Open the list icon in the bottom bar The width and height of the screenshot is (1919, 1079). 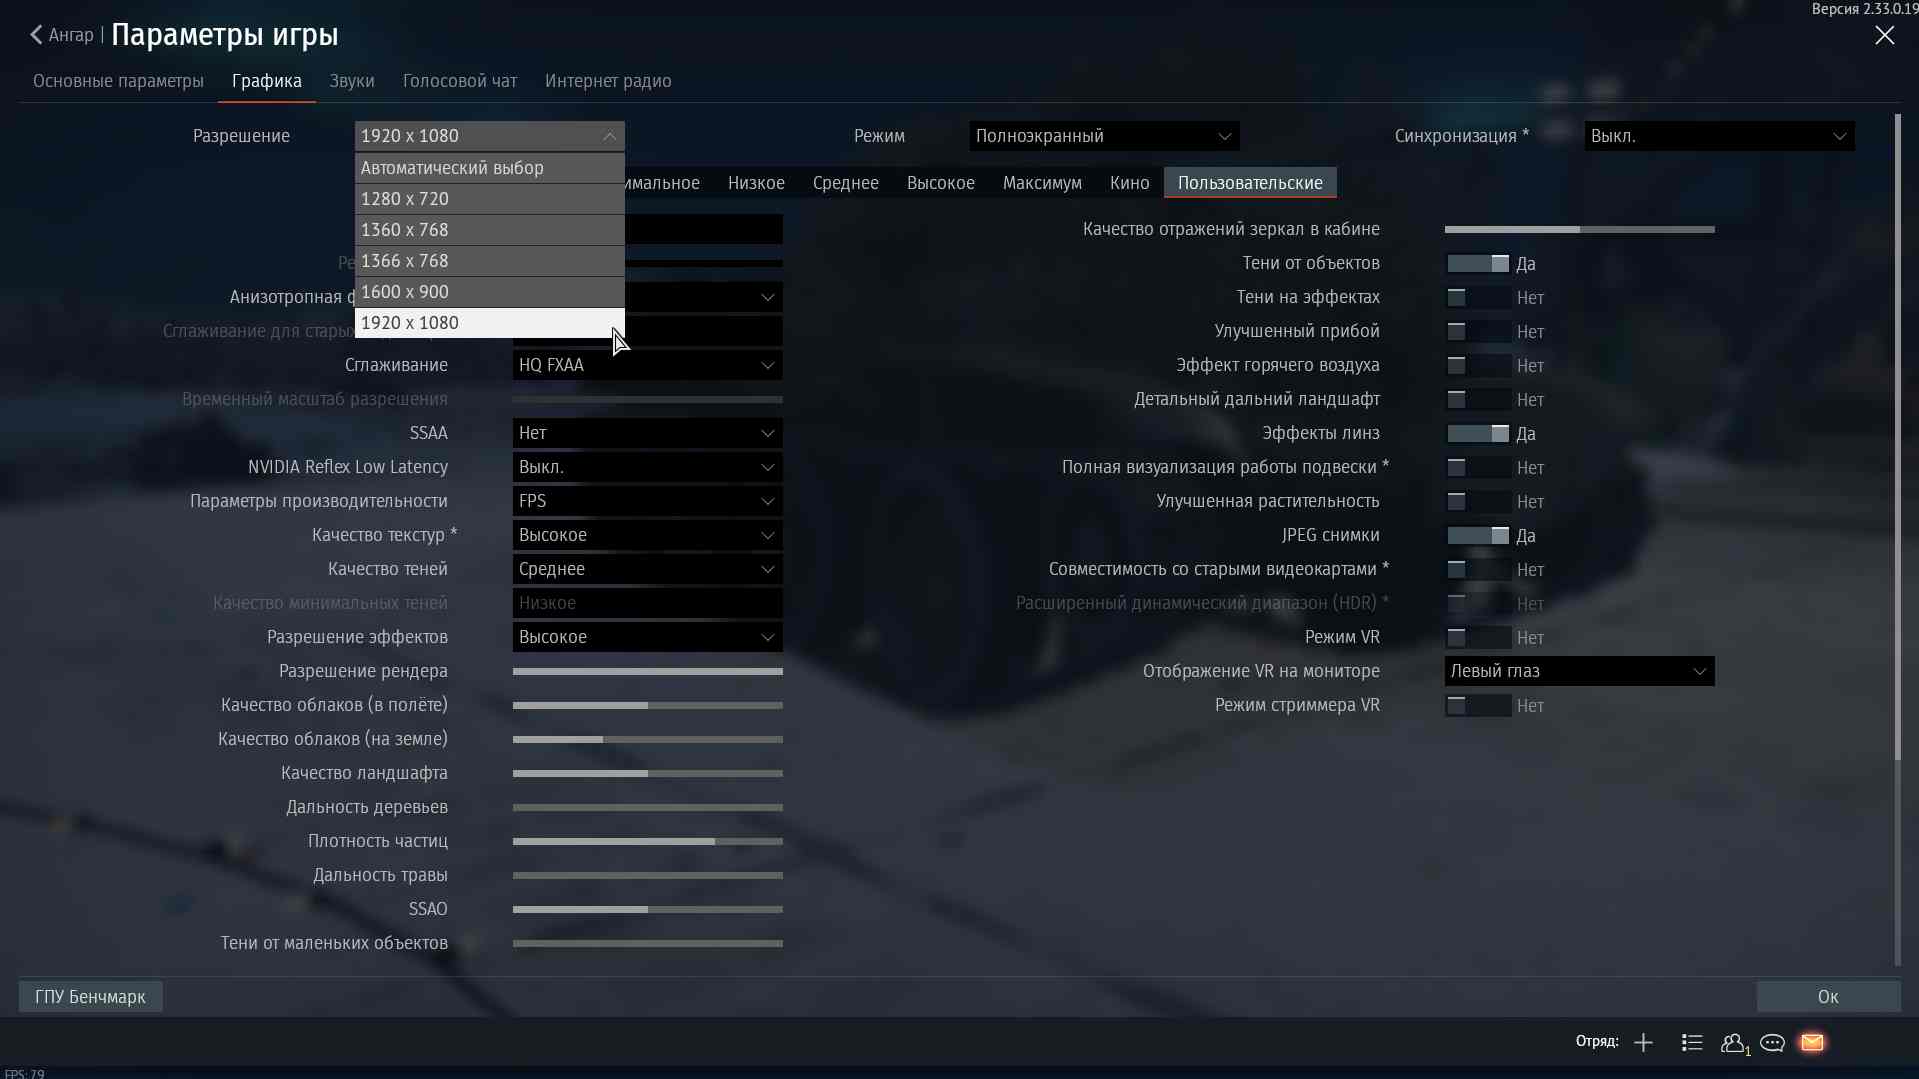click(1692, 1043)
